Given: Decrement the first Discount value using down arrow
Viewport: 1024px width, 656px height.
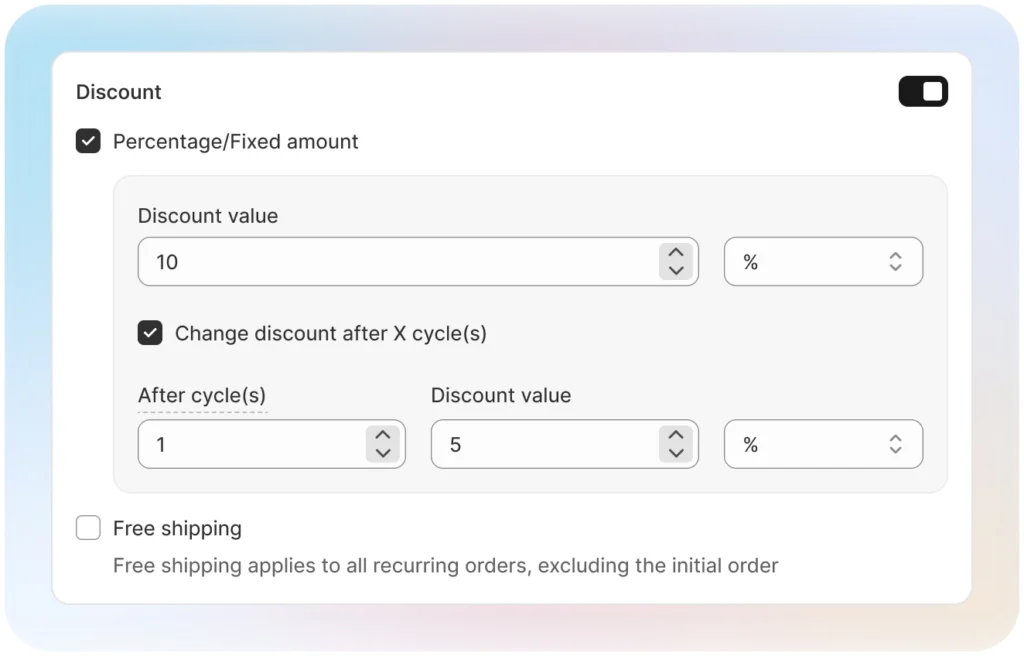Looking at the screenshot, I should [x=675, y=270].
